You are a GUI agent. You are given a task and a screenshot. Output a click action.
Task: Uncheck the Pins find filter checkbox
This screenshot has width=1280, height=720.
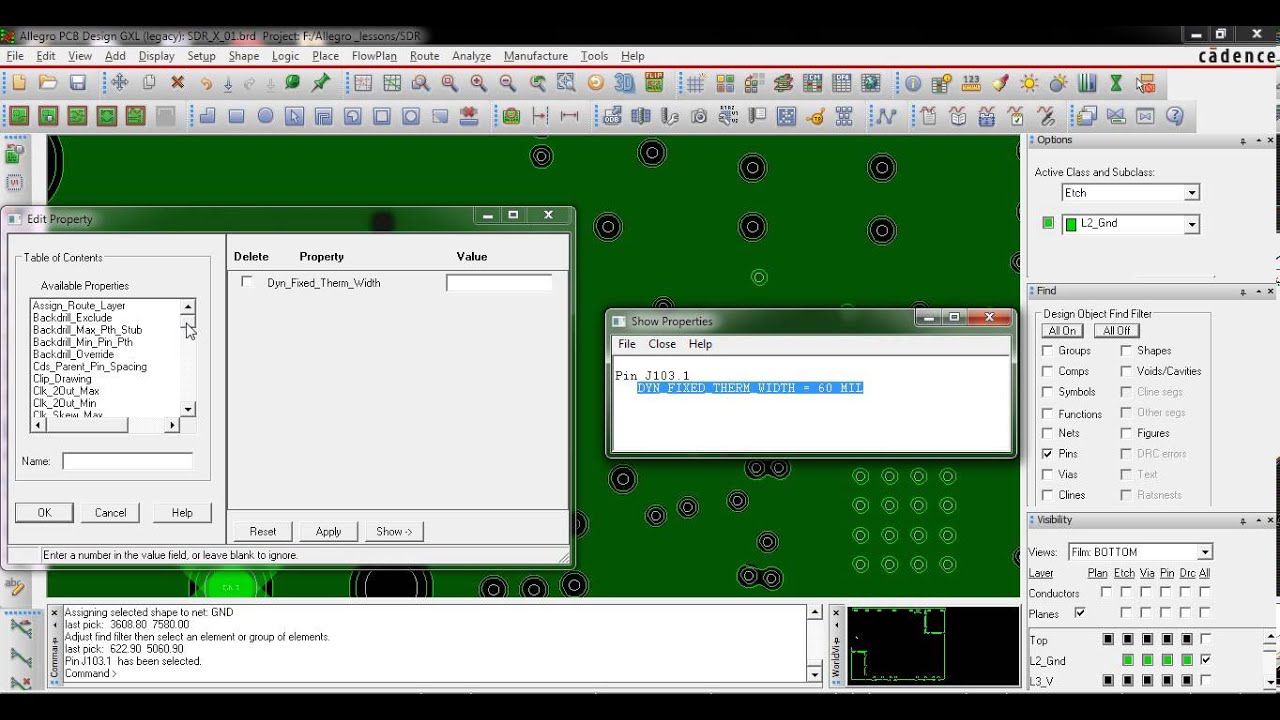[1048, 454]
